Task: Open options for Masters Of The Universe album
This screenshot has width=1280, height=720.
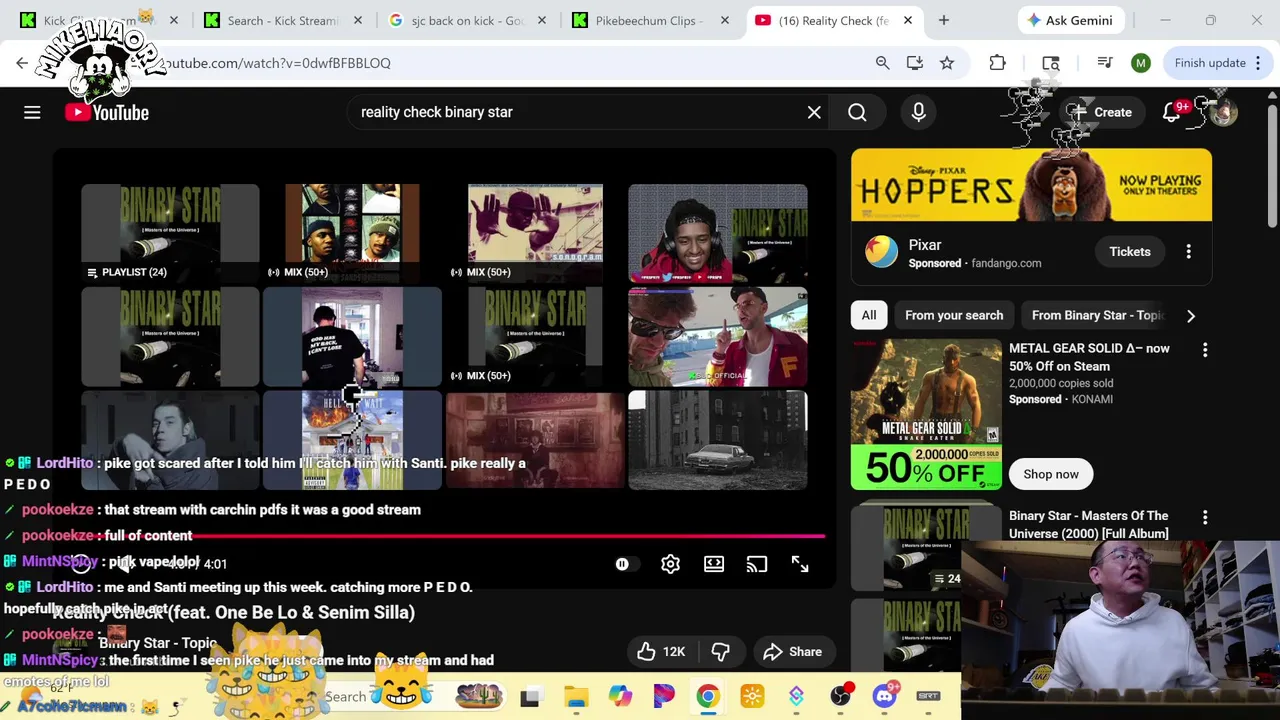Action: [x=1205, y=517]
